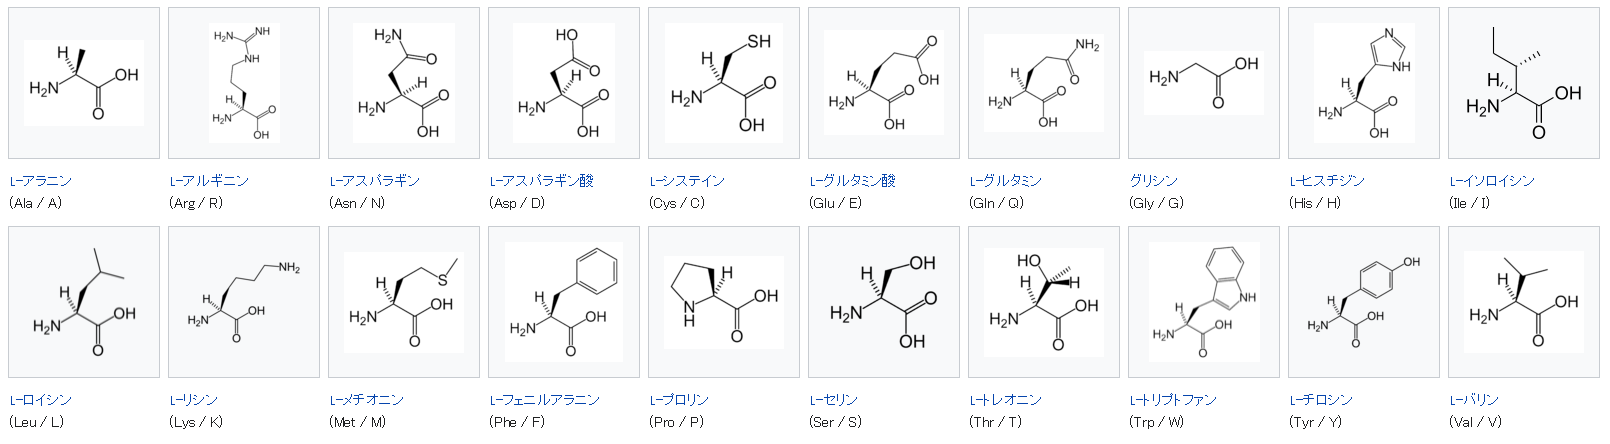The width and height of the screenshot is (1610, 444).
Task: Open the L-イソロイシン molecule image
Action: pyautogui.click(x=1524, y=83)
